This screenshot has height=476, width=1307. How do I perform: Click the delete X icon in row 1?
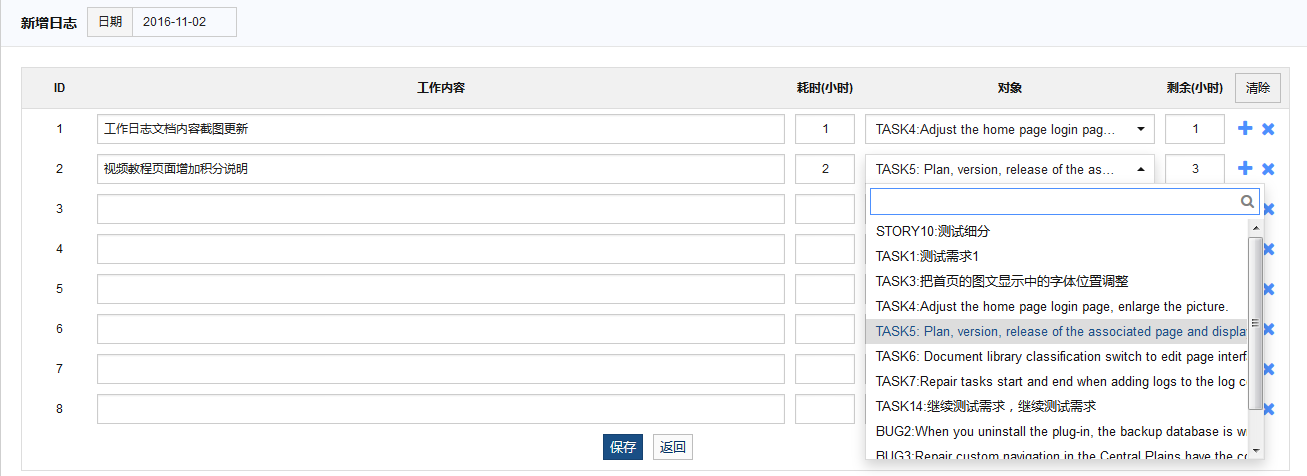point(1268,129)
